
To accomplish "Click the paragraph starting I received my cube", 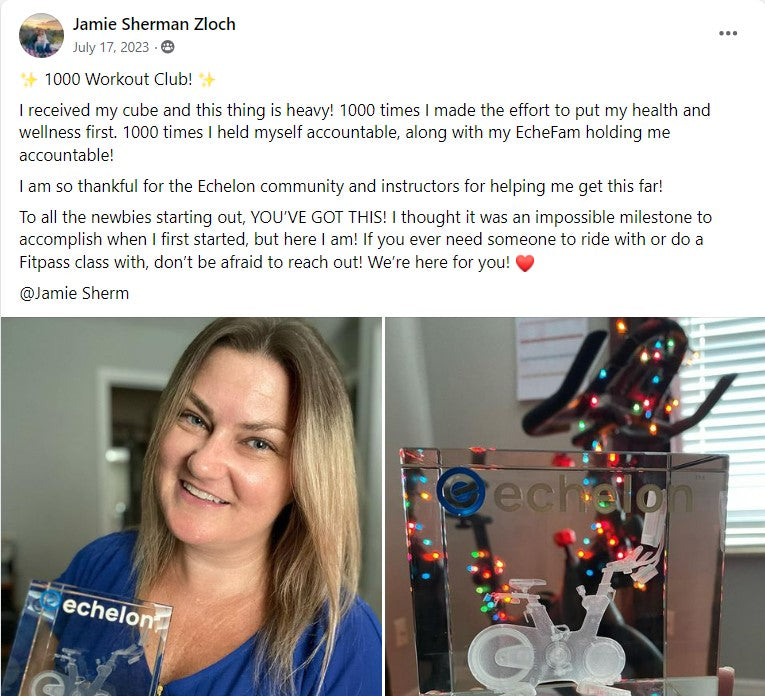I will 365,133.
